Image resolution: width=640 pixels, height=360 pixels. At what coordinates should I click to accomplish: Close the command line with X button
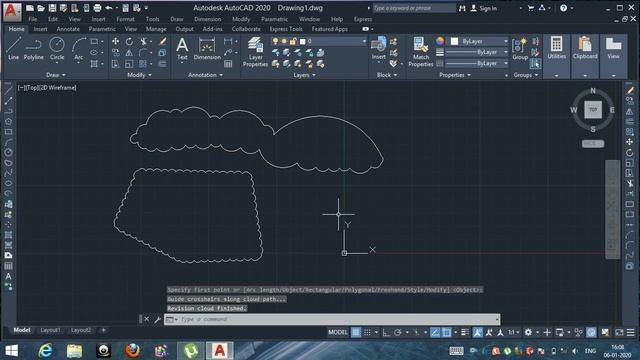coord(147,319)
